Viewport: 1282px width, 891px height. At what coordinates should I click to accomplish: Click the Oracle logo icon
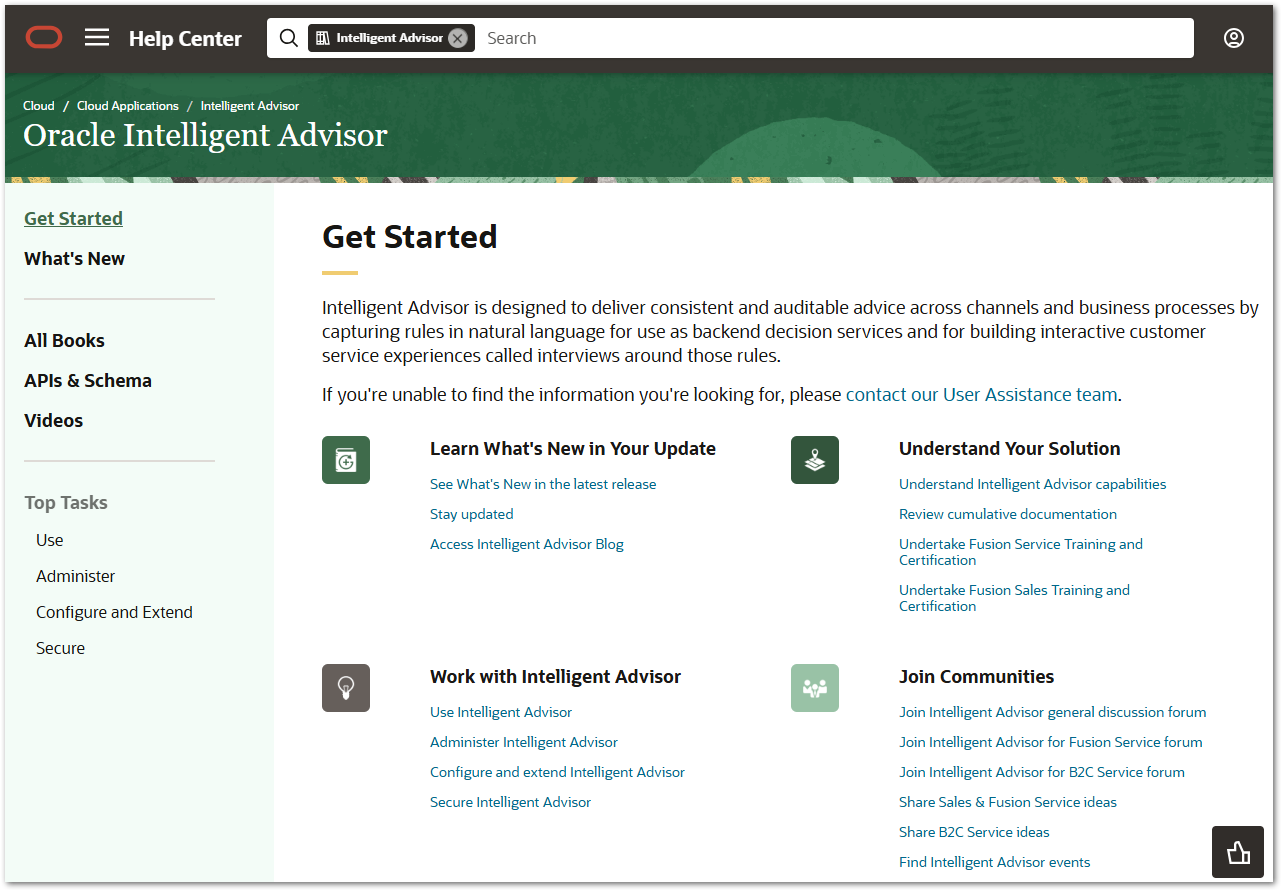click(x=44, y=38)
